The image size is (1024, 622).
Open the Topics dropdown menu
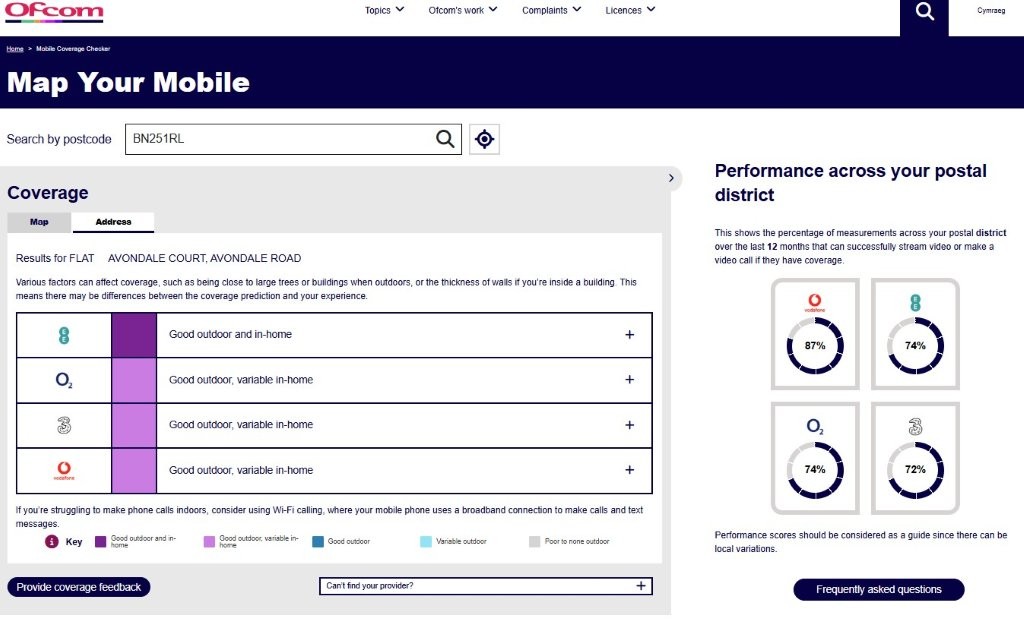[384, 11]
